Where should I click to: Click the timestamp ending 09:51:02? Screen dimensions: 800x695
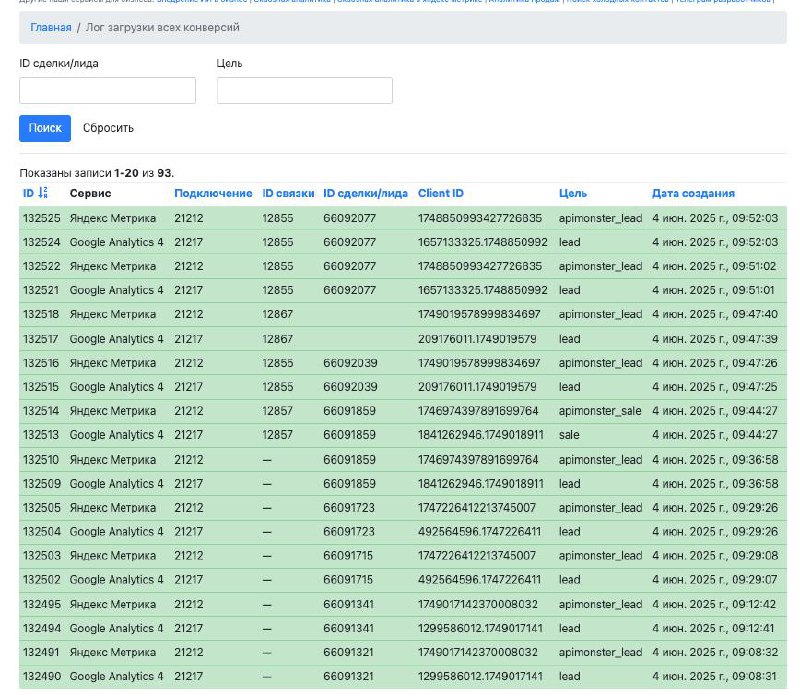[x=714, y=266]
